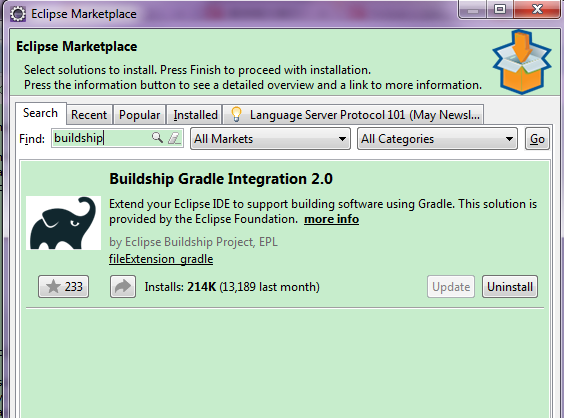Open the All Markets dropdown
Viewport: 564px width, 418px height.
coord(270,138)
